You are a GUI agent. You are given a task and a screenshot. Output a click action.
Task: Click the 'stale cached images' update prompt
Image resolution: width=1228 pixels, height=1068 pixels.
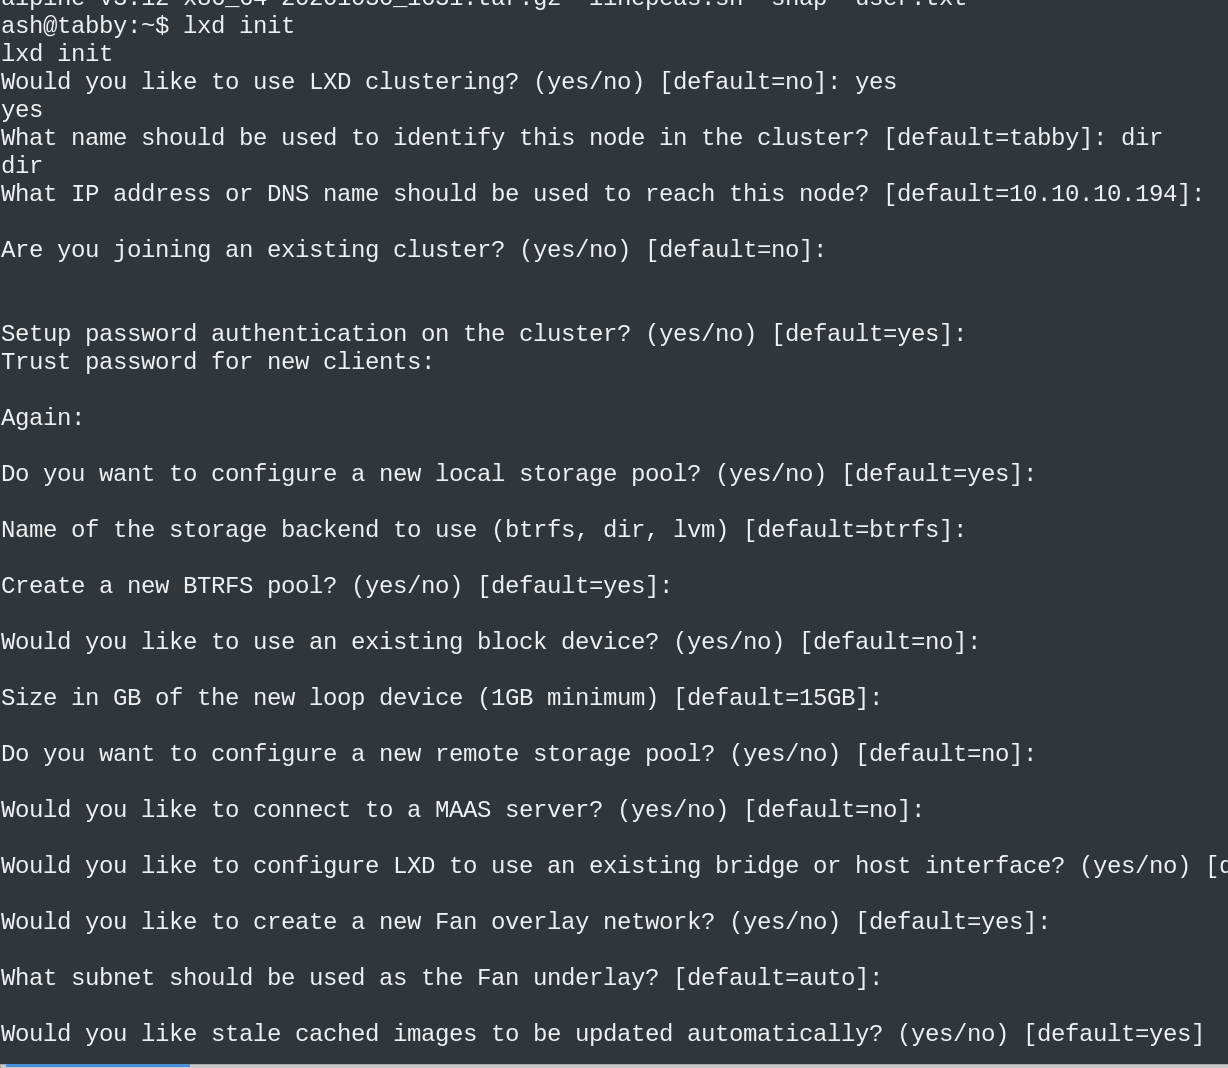(602, 1033)
